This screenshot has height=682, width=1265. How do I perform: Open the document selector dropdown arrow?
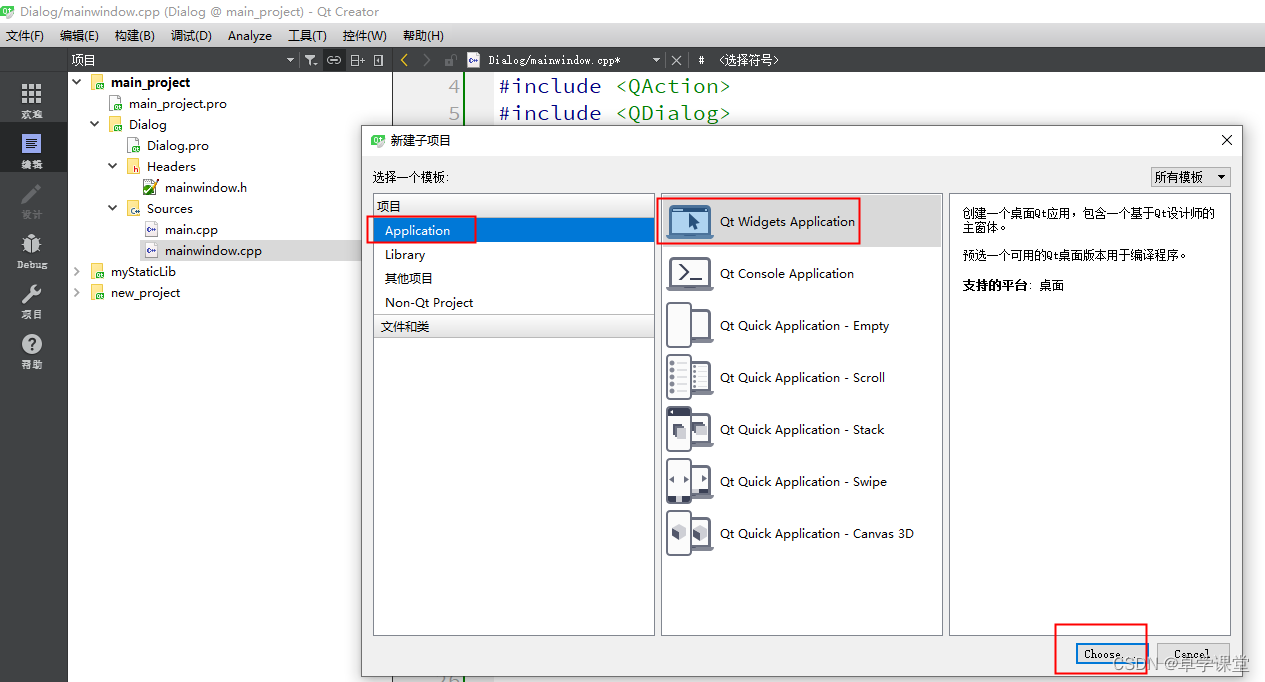[656, 60]
